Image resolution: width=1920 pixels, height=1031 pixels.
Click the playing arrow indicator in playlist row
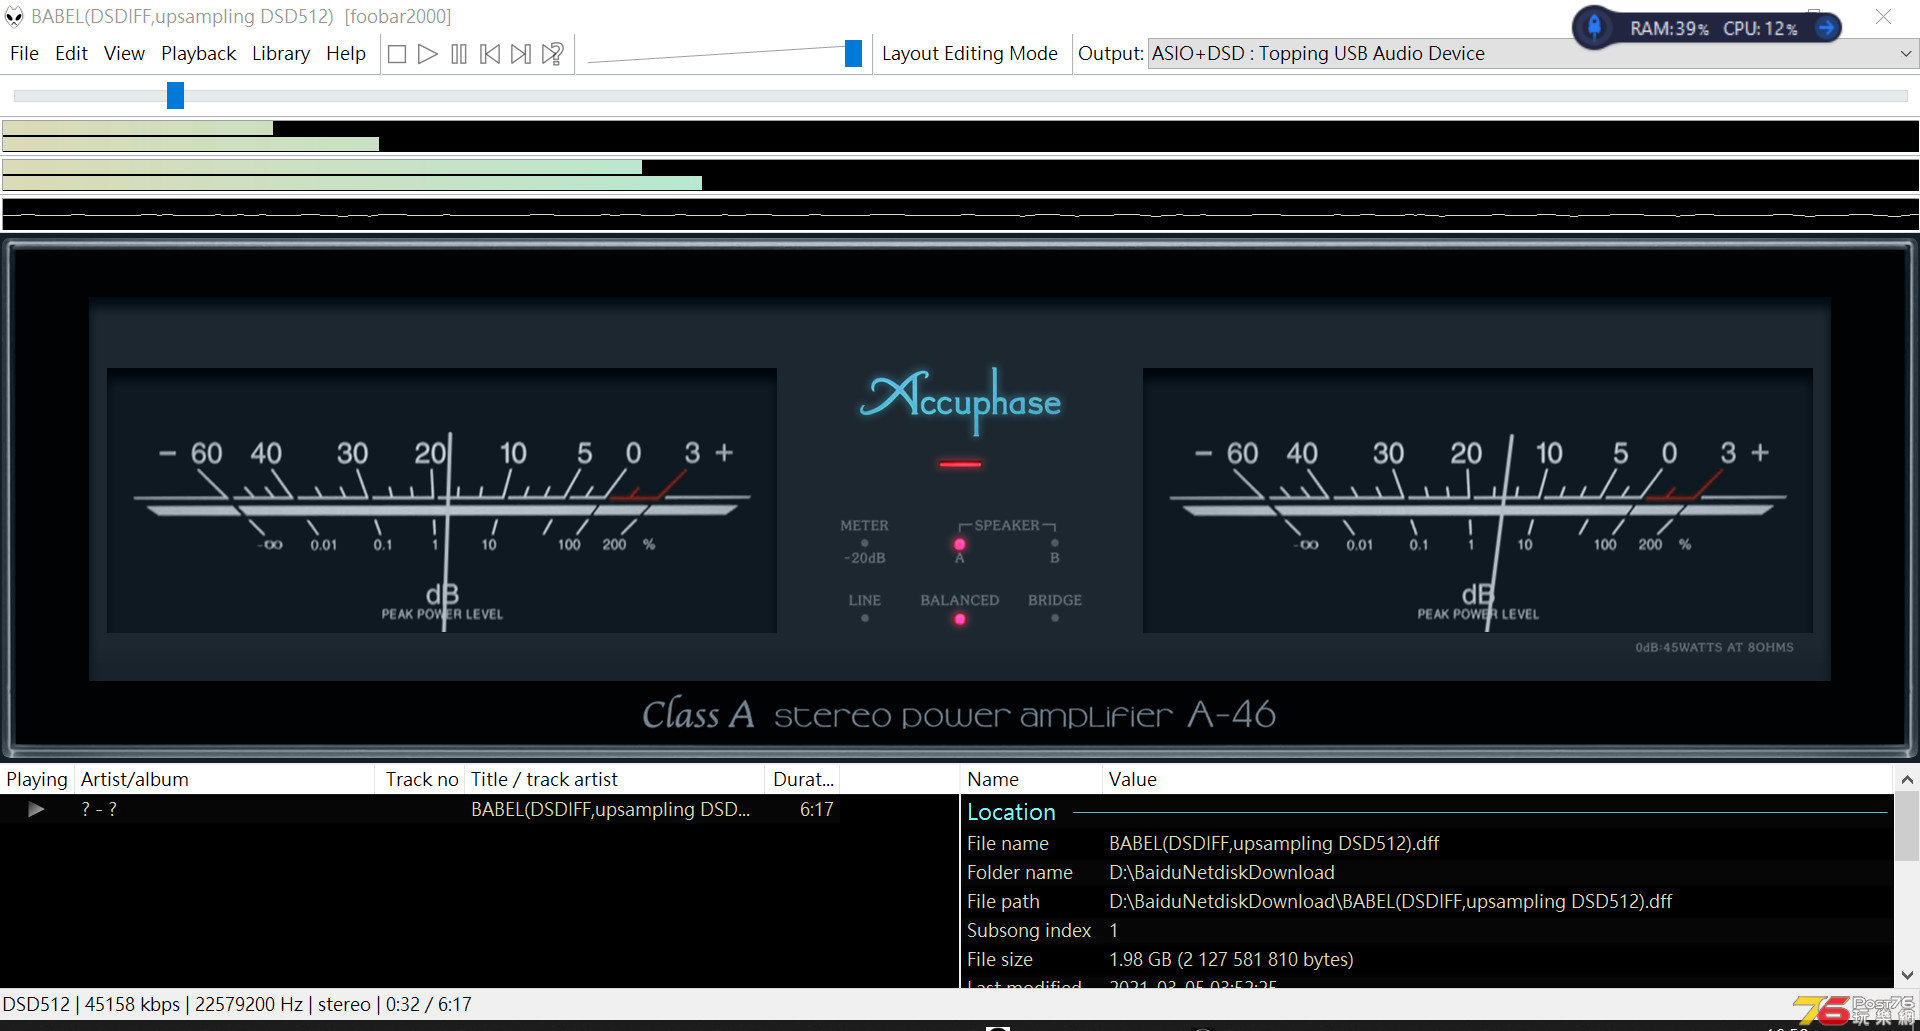pos(36,809)
